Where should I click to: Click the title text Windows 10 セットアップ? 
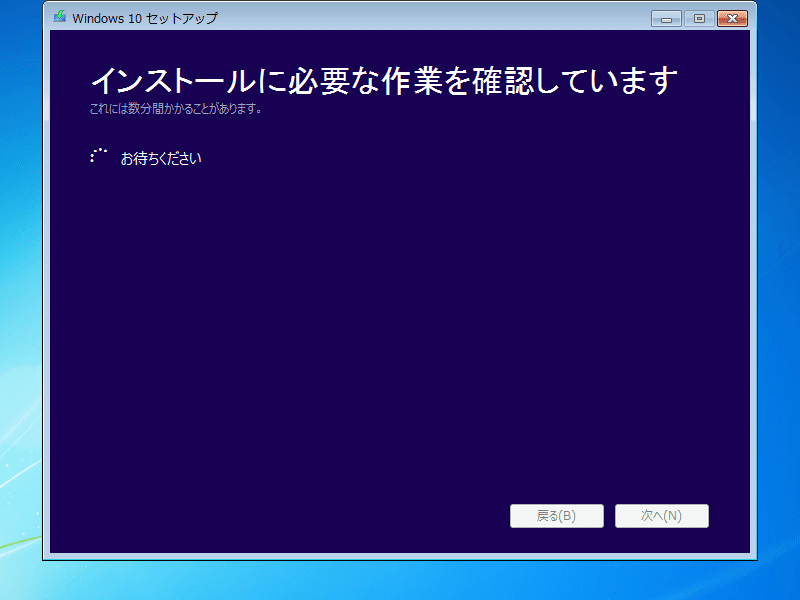click(145, 18)
